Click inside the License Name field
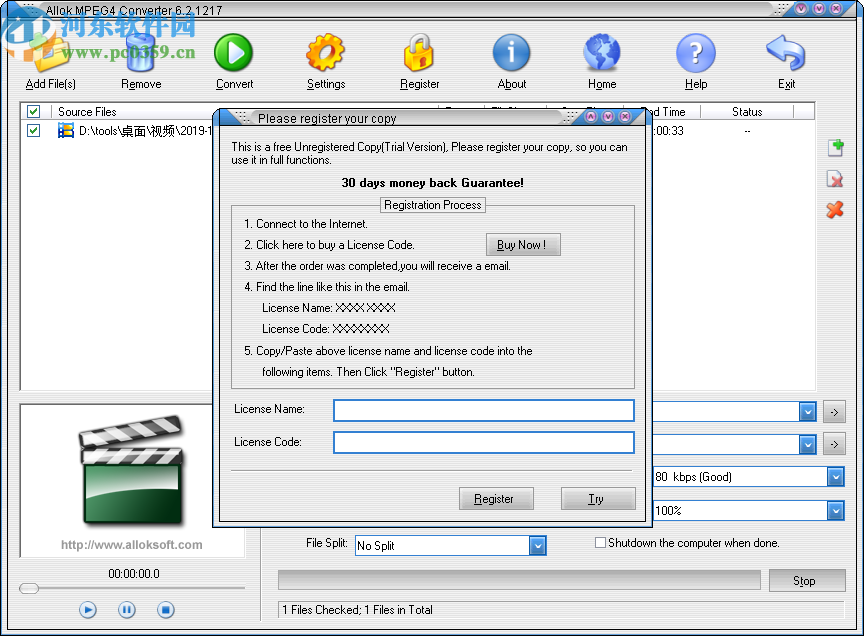 [x=483, y=410]
